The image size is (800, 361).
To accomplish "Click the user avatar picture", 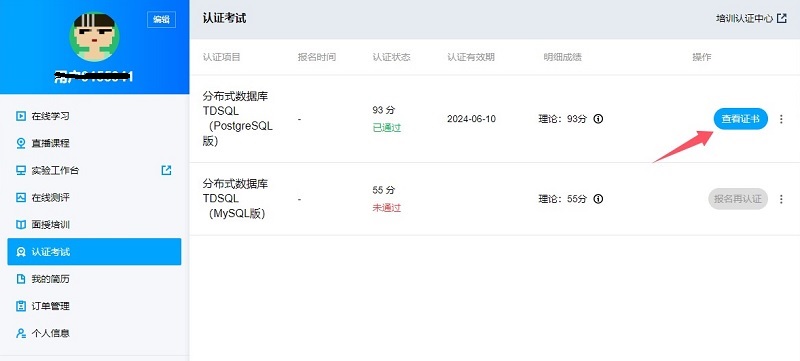I will (x=94, y=37).
